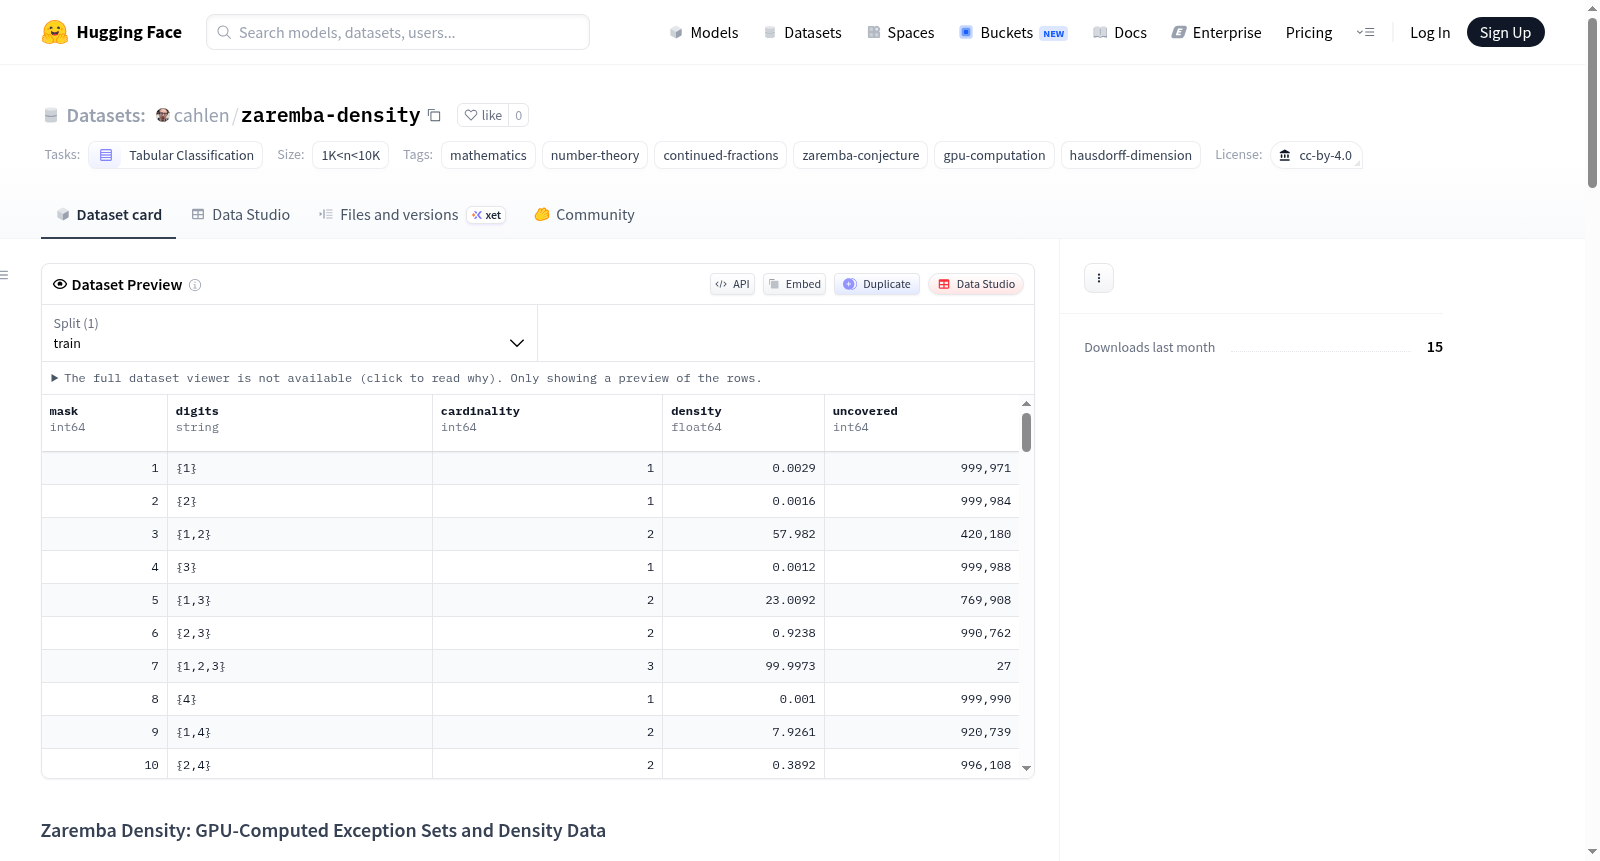The image size is (1600, 861).
Task: Click the Zaremba Density heading text
Action: (323, 830)
